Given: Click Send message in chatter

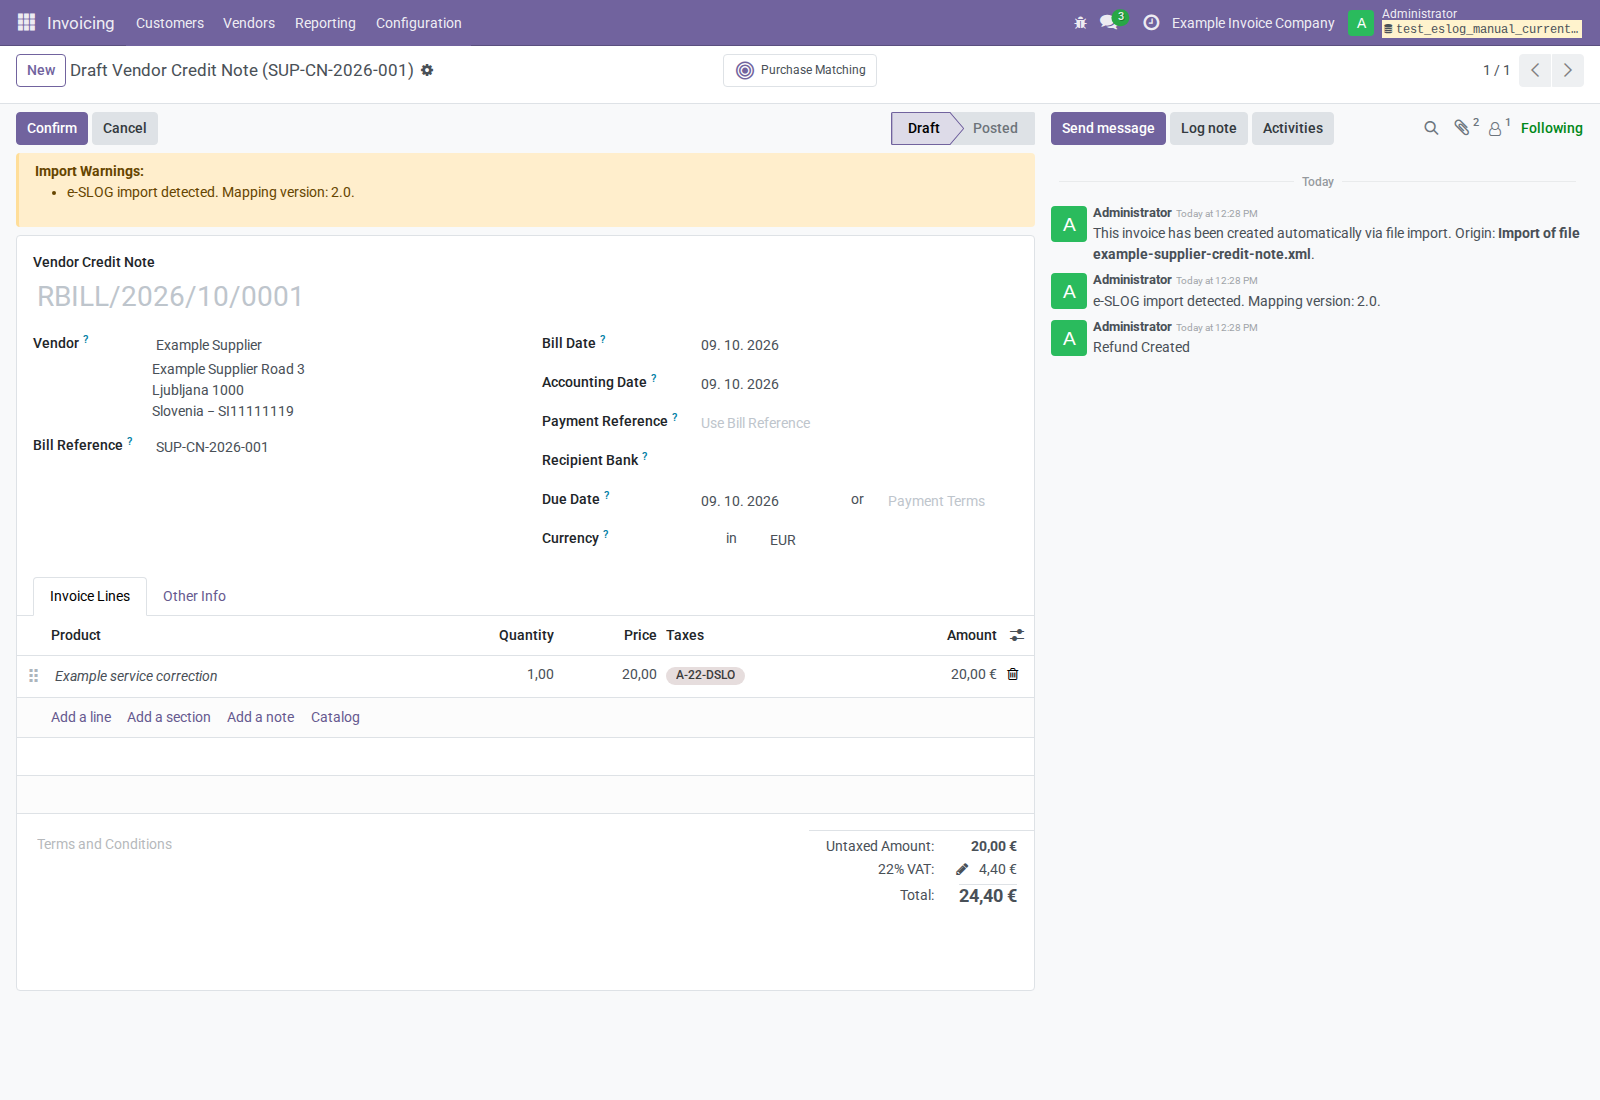Looking at the screenshot, I should tap(1108, 128).
